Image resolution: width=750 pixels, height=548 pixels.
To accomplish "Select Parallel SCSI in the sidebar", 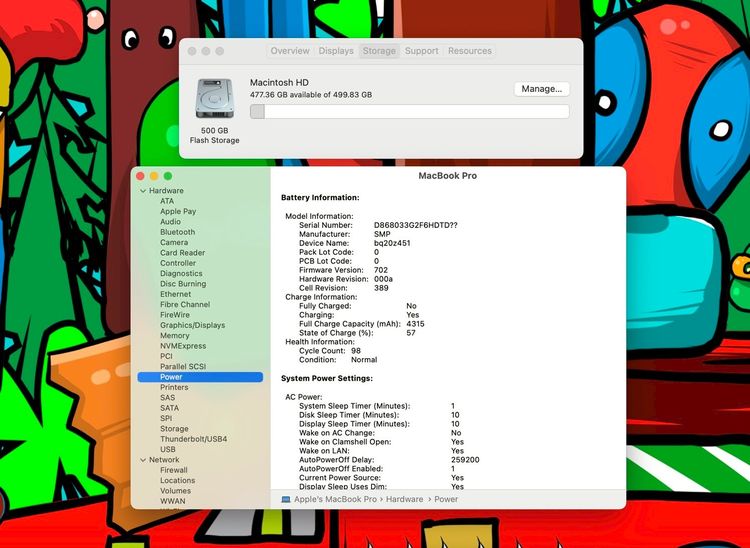I will coord(183,367).
